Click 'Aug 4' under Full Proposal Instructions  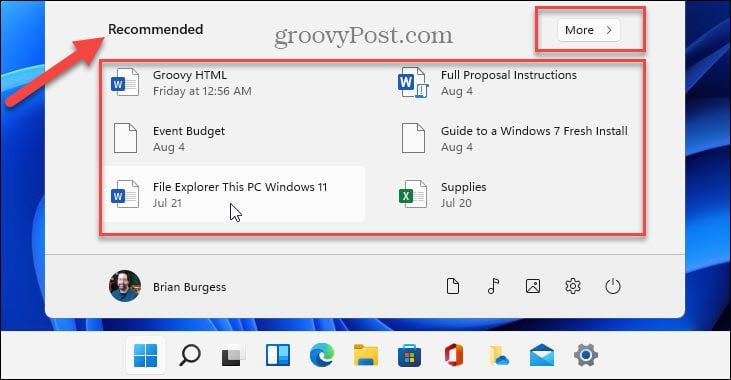click(457, 91)
